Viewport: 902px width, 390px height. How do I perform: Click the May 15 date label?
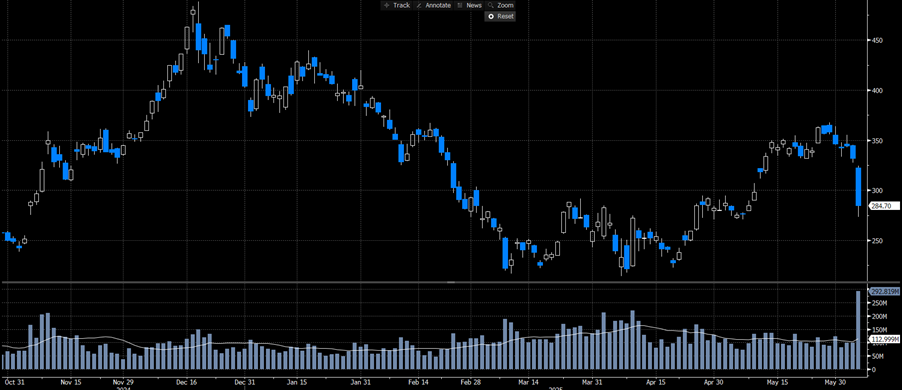click(x=778, y=381)
